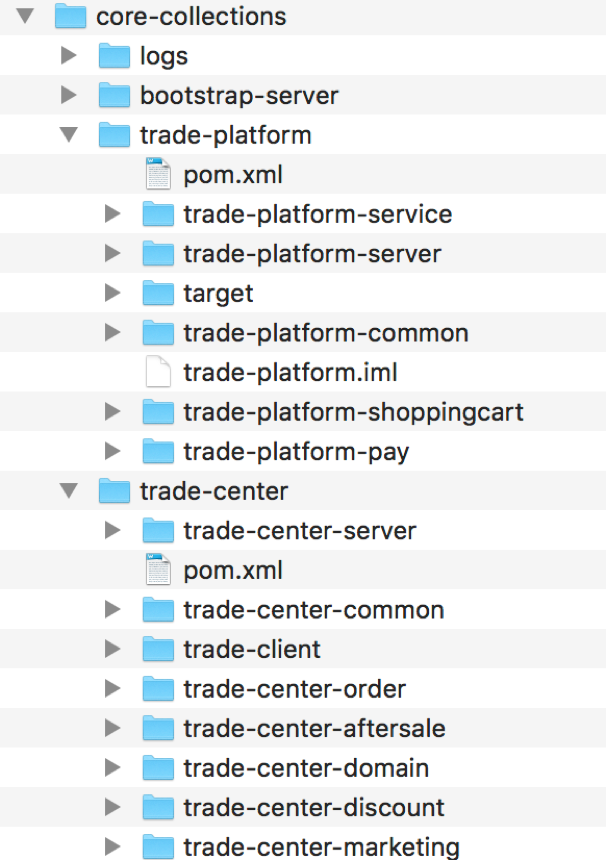
Task: Click the target folder icon
Action: pyautogui.click(x=158, y=292)
